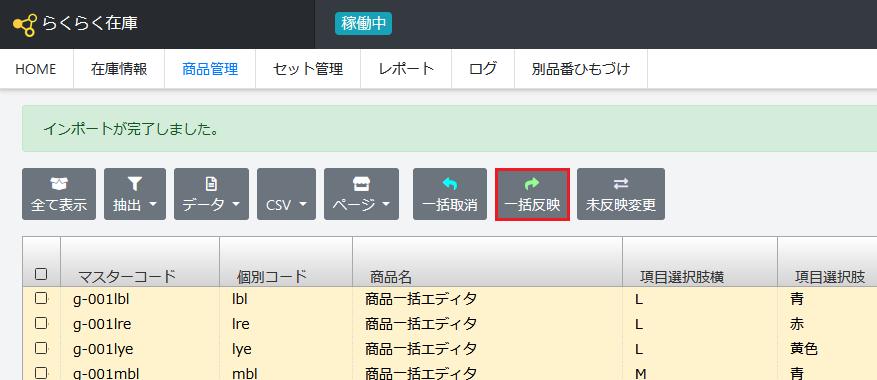The width and height of the screenshot is (877, 380).
Task: Click the swap arrows icon on 未反映変更
Action: pos(621,183)
